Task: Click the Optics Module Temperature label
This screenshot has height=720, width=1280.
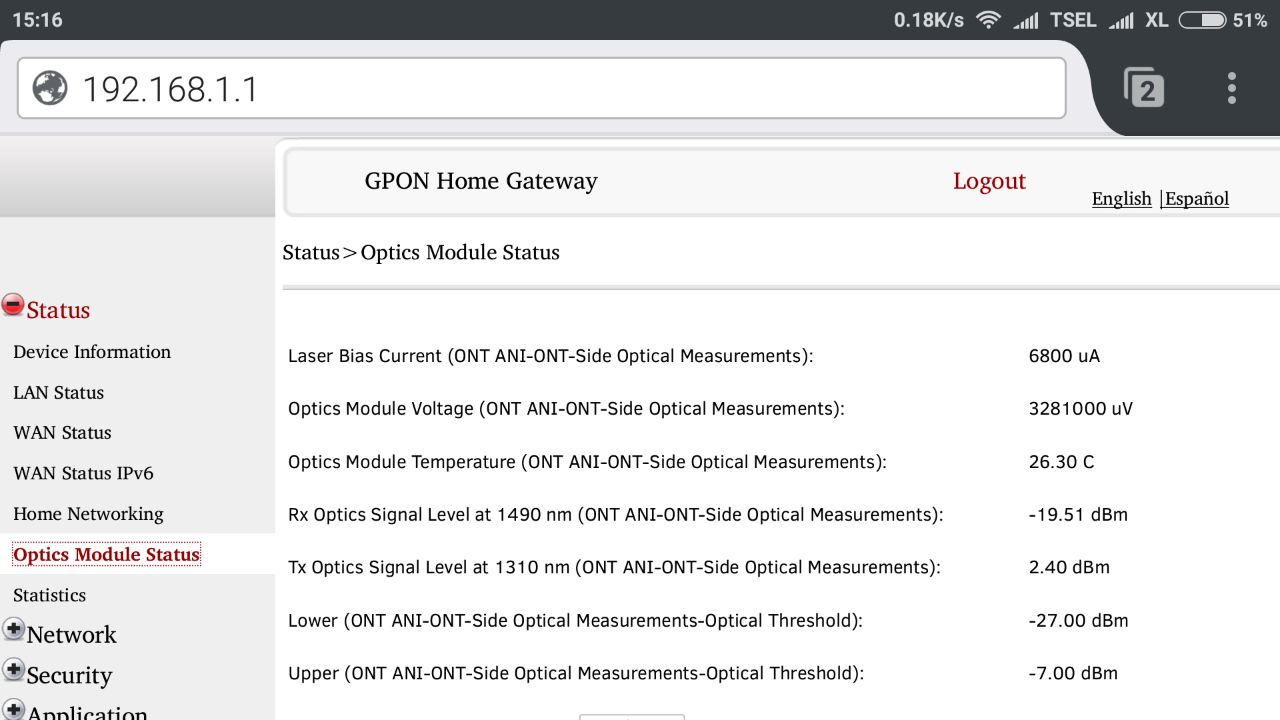Action: tap(587, 462)
